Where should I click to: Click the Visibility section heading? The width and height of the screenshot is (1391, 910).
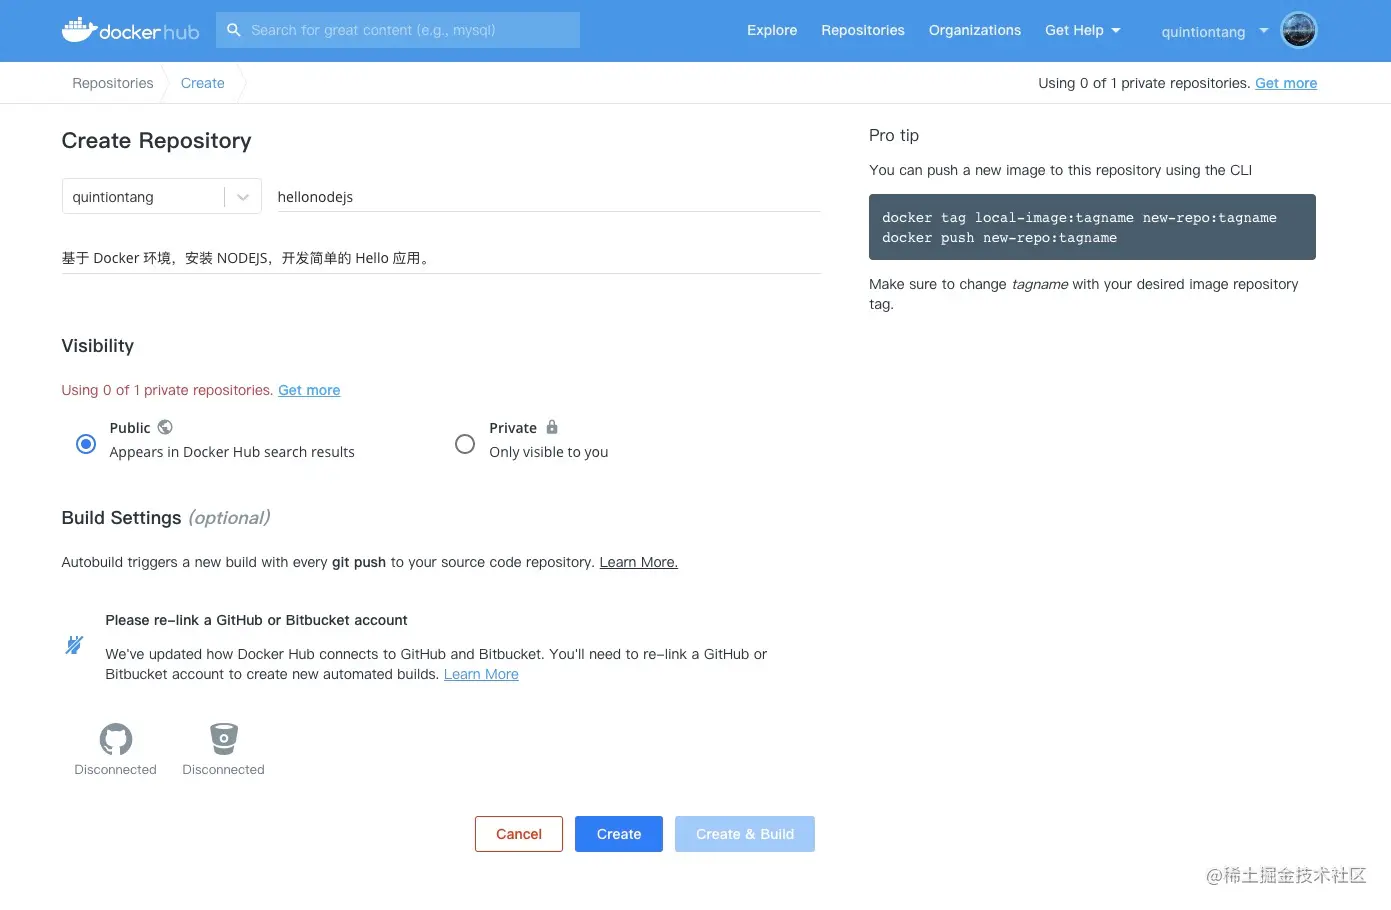click(x=98, y=346)
